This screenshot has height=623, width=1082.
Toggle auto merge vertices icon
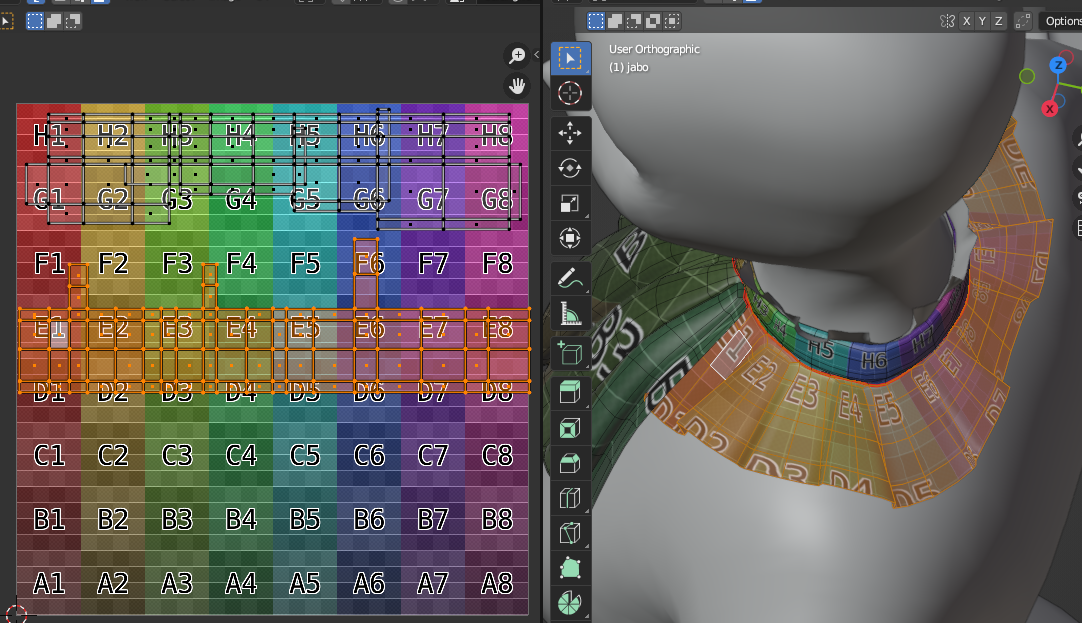click(x=1023, y=21)
